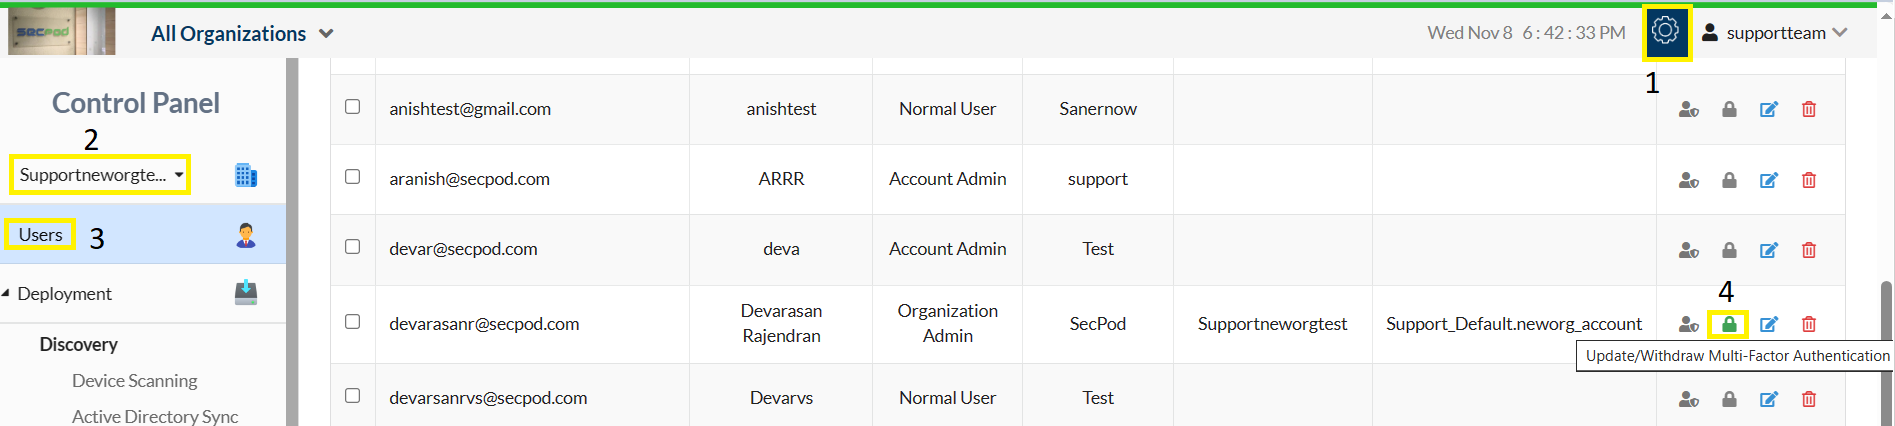1895x426 pixels.
Task: Click the organization building icon in sidebar
Action: point(246,175)
